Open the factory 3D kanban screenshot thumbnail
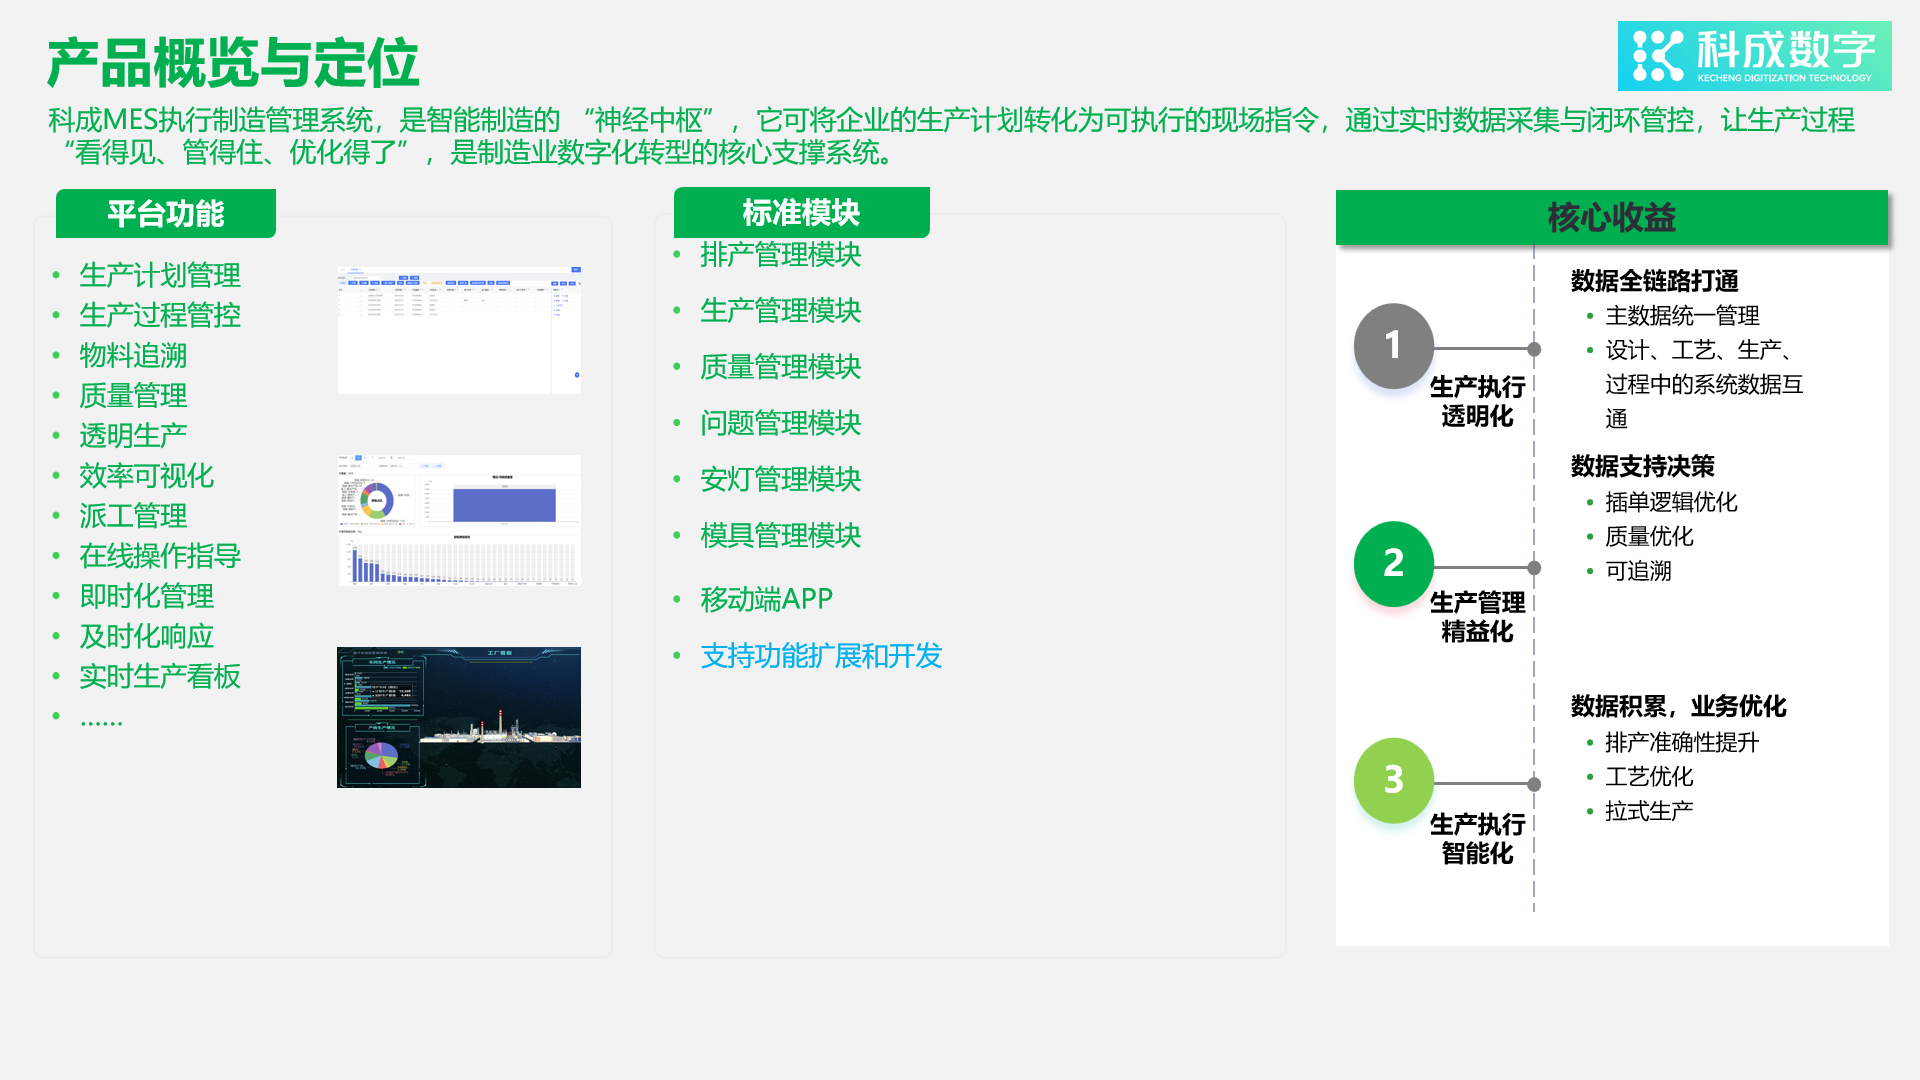The width and height of the screenshot is (1920, 1080). pyautogui.click(x=458, y=717)
